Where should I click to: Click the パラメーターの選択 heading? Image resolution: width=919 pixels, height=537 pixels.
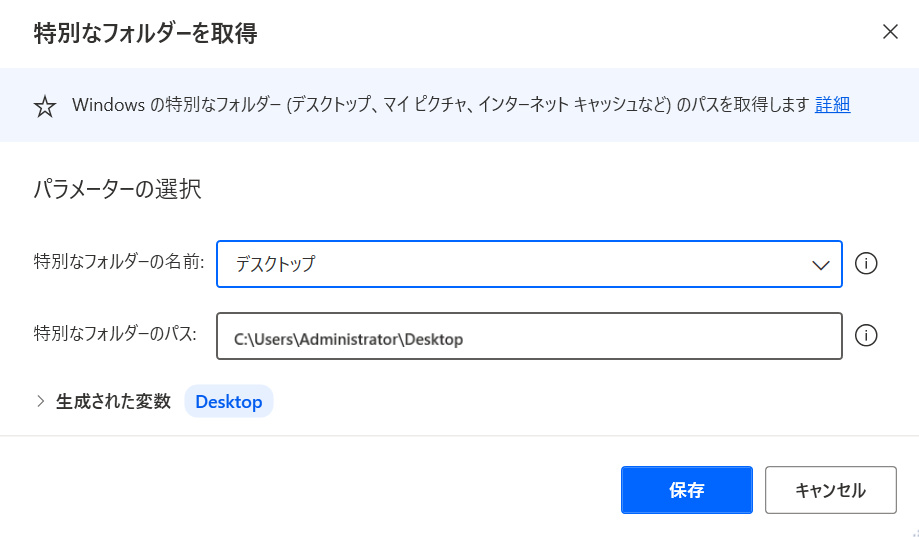[x=117, y=189]
